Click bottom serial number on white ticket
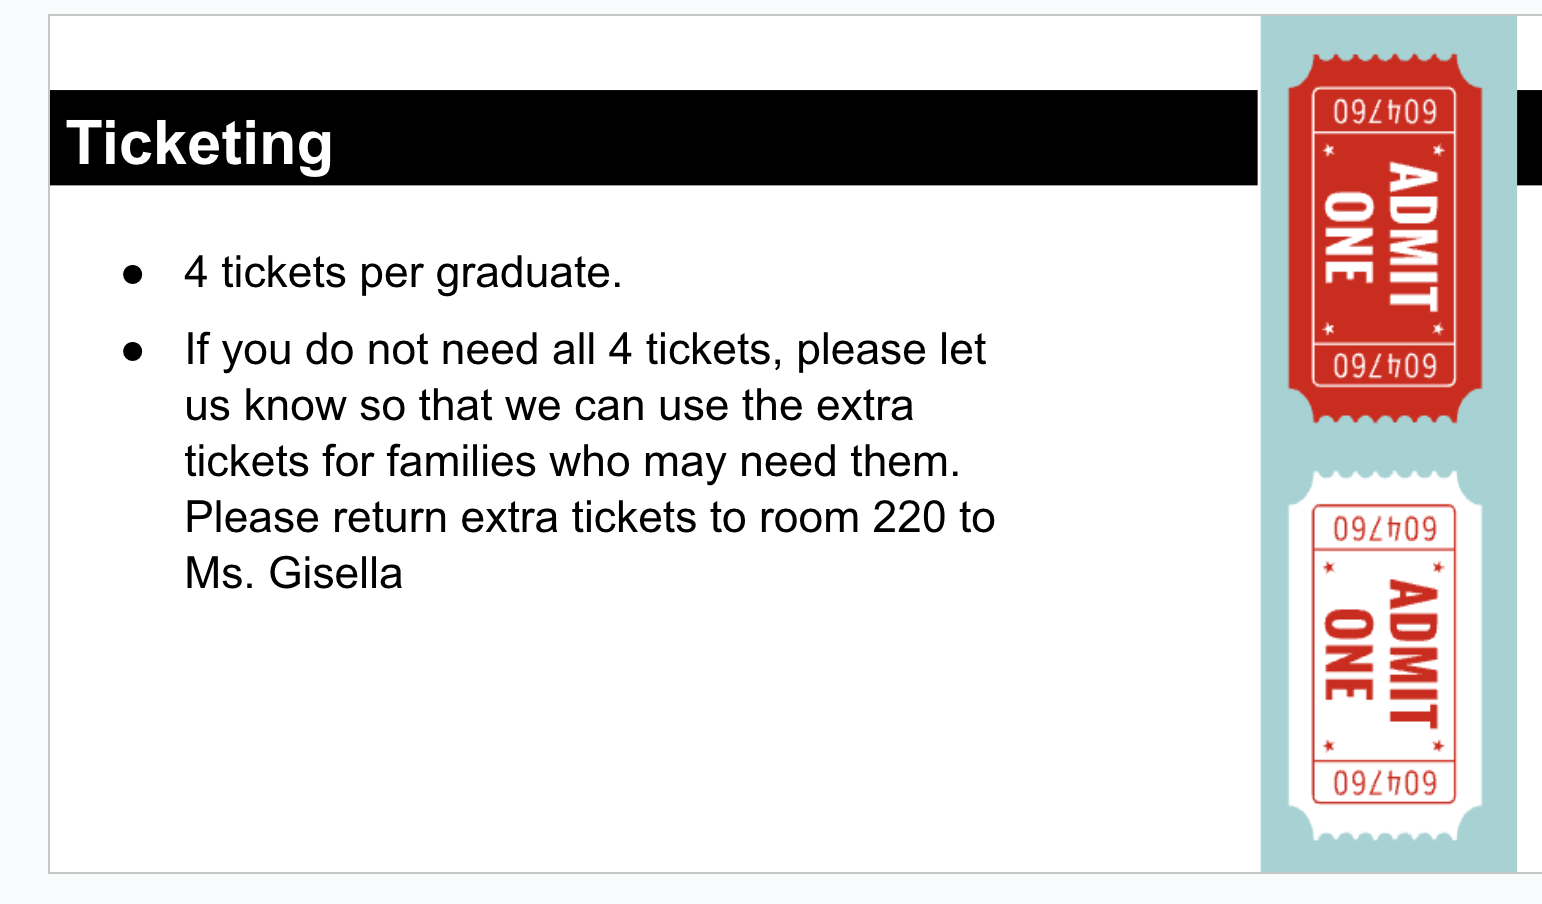The image size is (1542, 904). 1384,782
